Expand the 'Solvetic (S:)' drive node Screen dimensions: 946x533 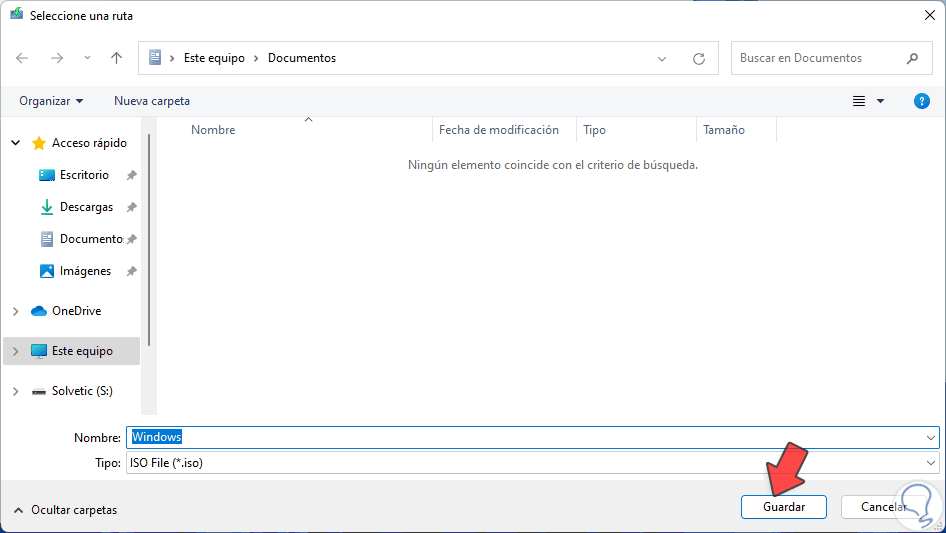pos(16,391)
